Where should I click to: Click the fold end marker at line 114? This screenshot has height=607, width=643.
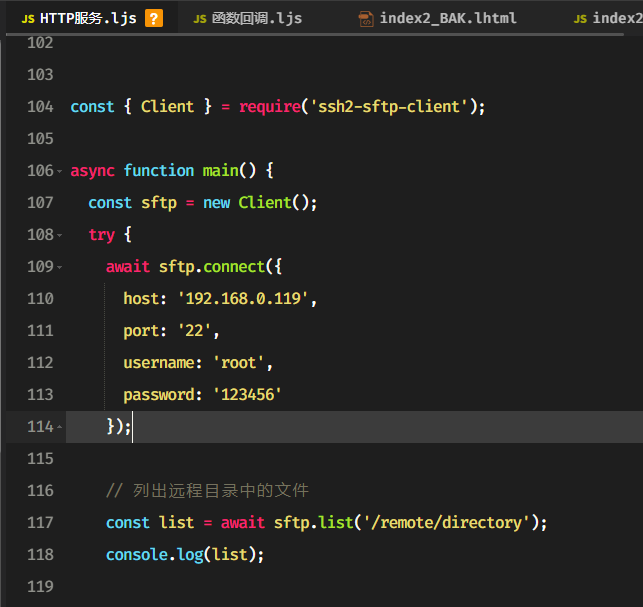59,427
